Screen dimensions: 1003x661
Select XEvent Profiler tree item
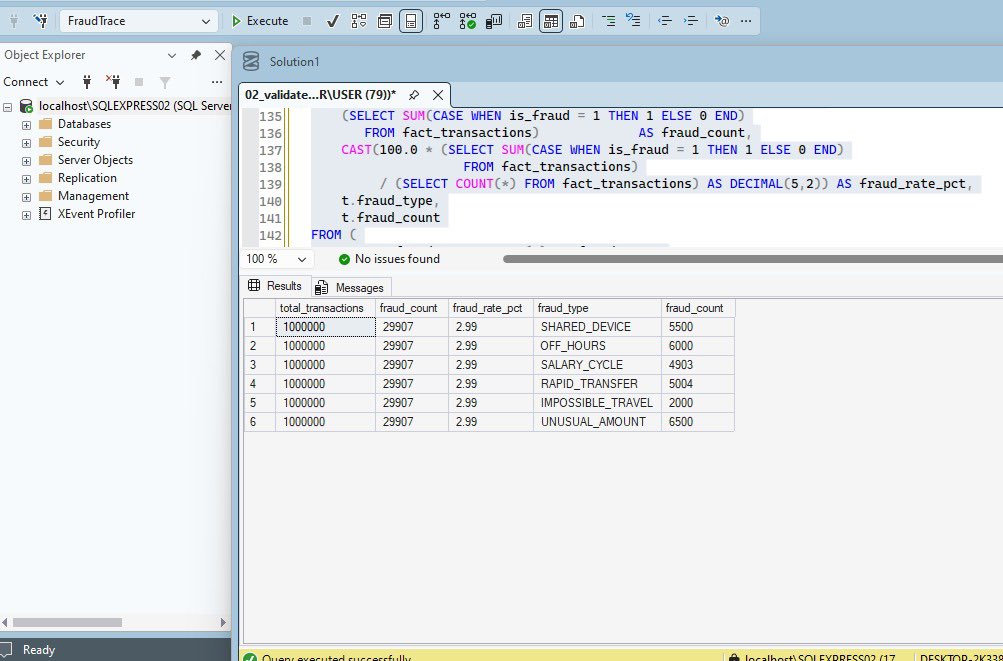point(97,214)
